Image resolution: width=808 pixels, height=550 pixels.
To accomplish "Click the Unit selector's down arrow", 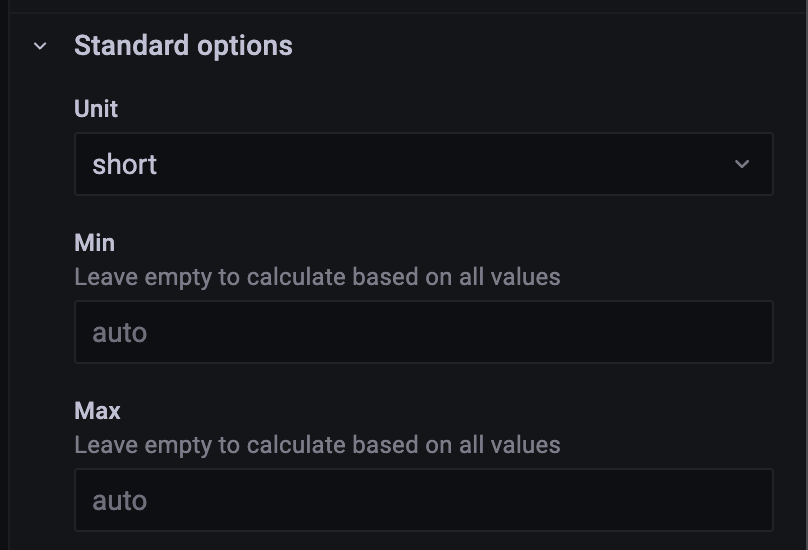I will (742, 164).
